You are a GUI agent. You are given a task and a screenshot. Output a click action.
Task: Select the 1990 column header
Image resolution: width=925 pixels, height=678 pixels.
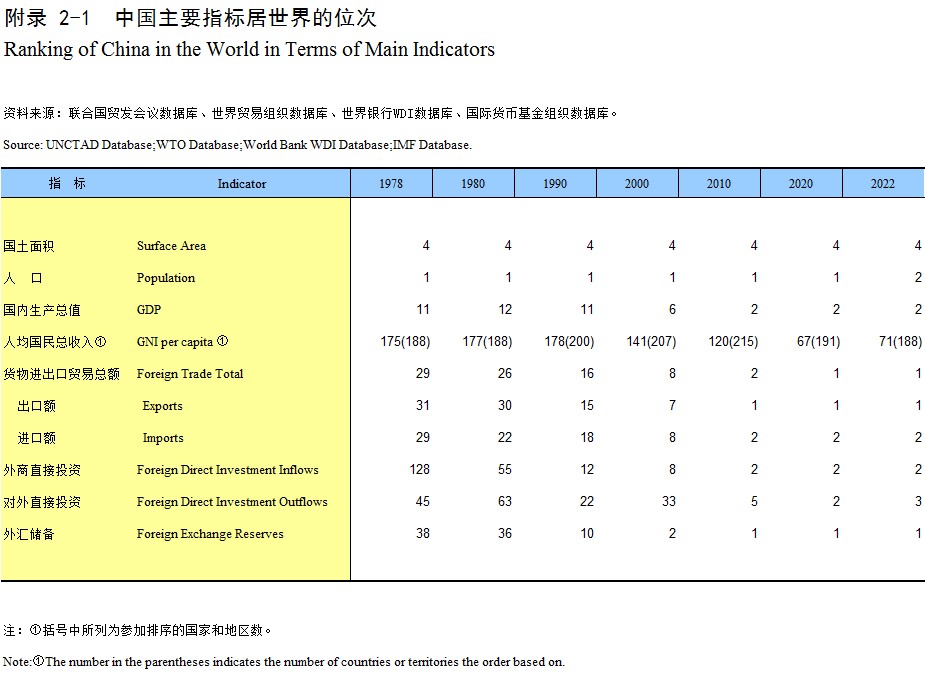pos(555,184)
